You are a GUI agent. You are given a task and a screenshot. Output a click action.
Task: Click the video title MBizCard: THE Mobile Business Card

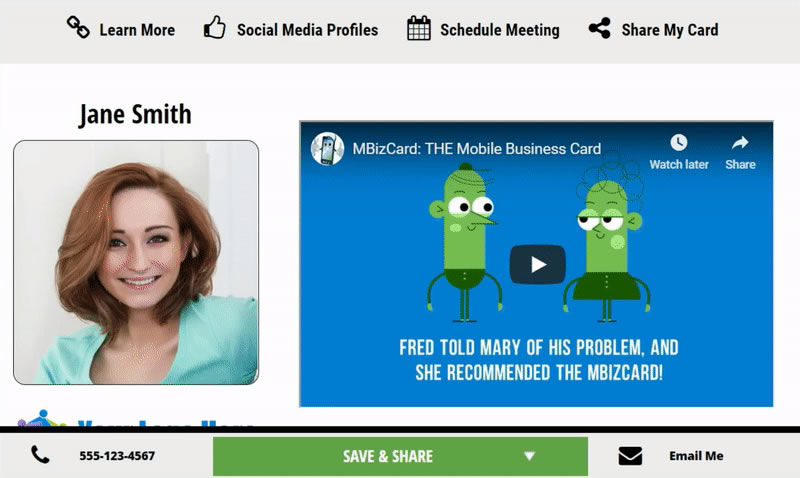tap(477, 149)
